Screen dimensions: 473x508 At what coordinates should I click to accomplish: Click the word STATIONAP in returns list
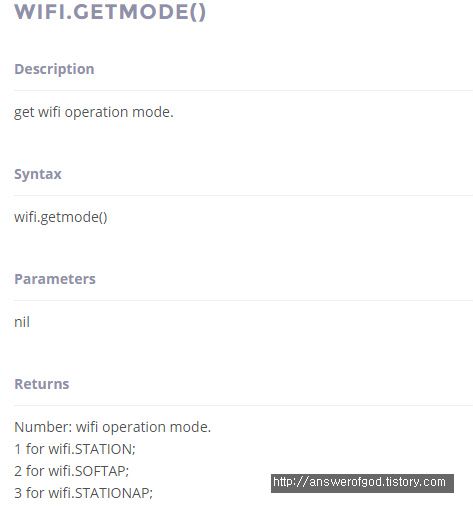coord(112,493)
